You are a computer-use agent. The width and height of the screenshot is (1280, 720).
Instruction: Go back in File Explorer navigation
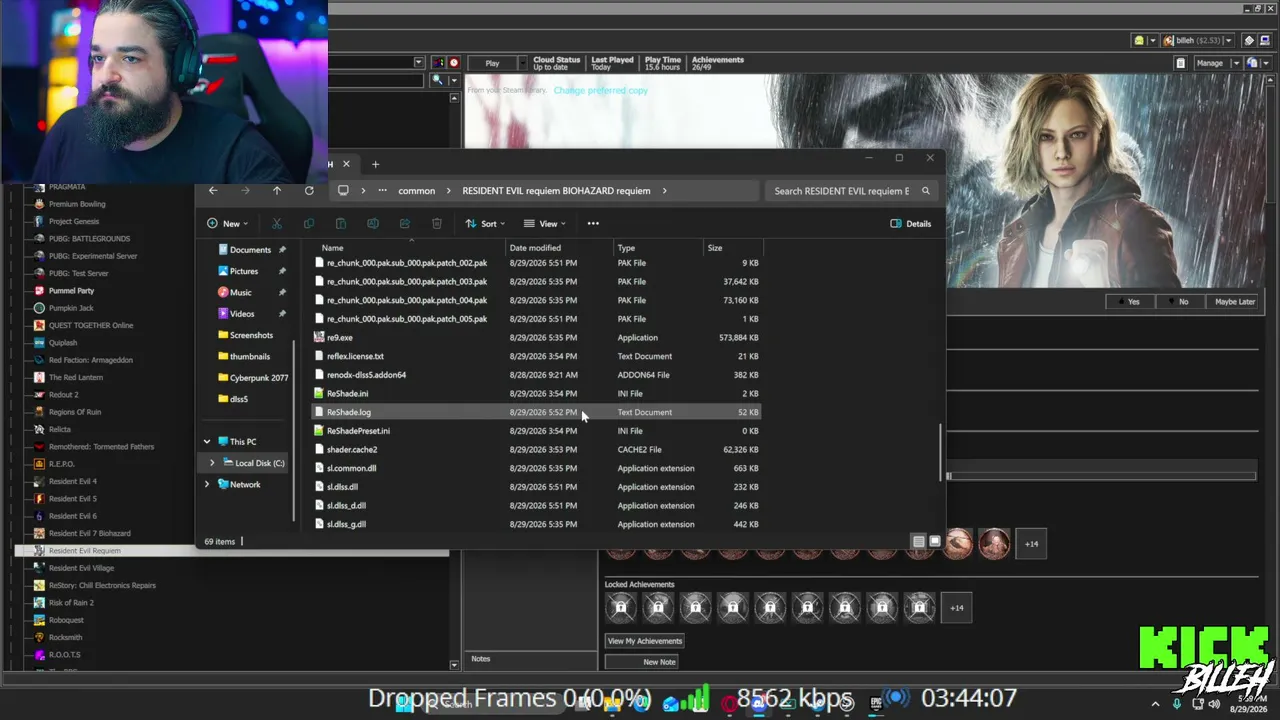(x=213, y=191)
